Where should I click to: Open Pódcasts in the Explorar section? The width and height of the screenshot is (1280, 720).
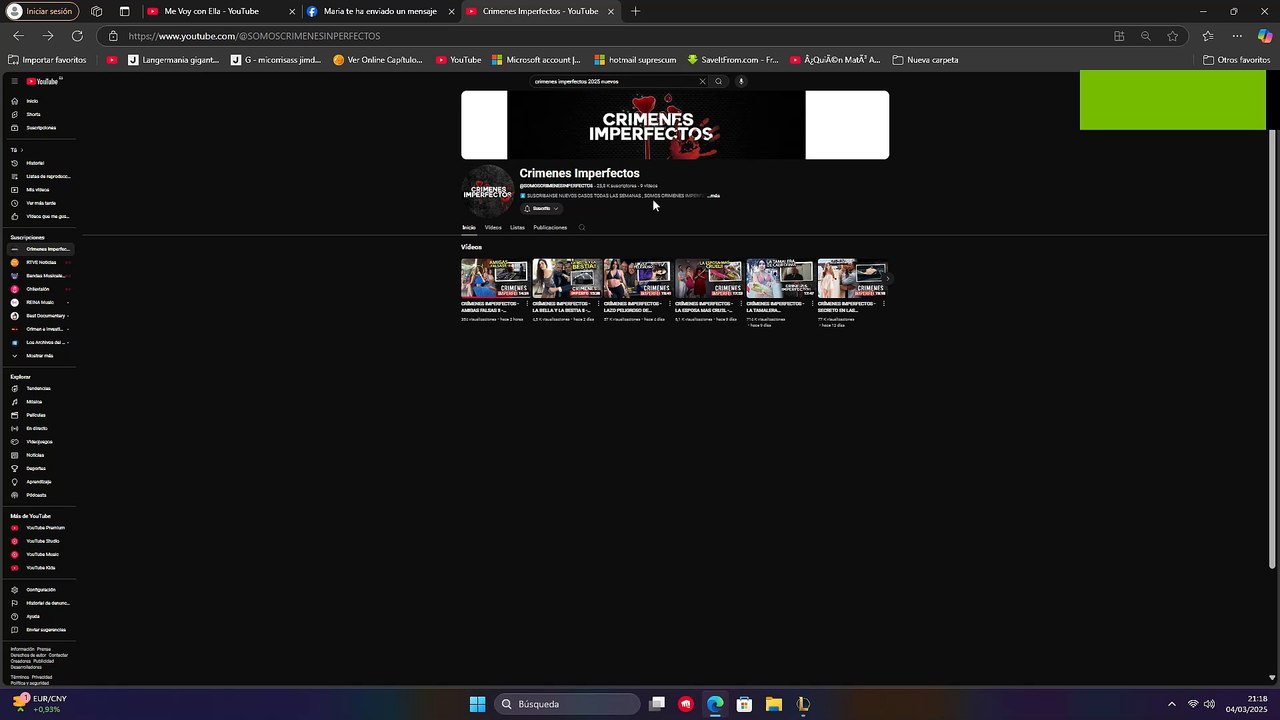click(36, 495)
